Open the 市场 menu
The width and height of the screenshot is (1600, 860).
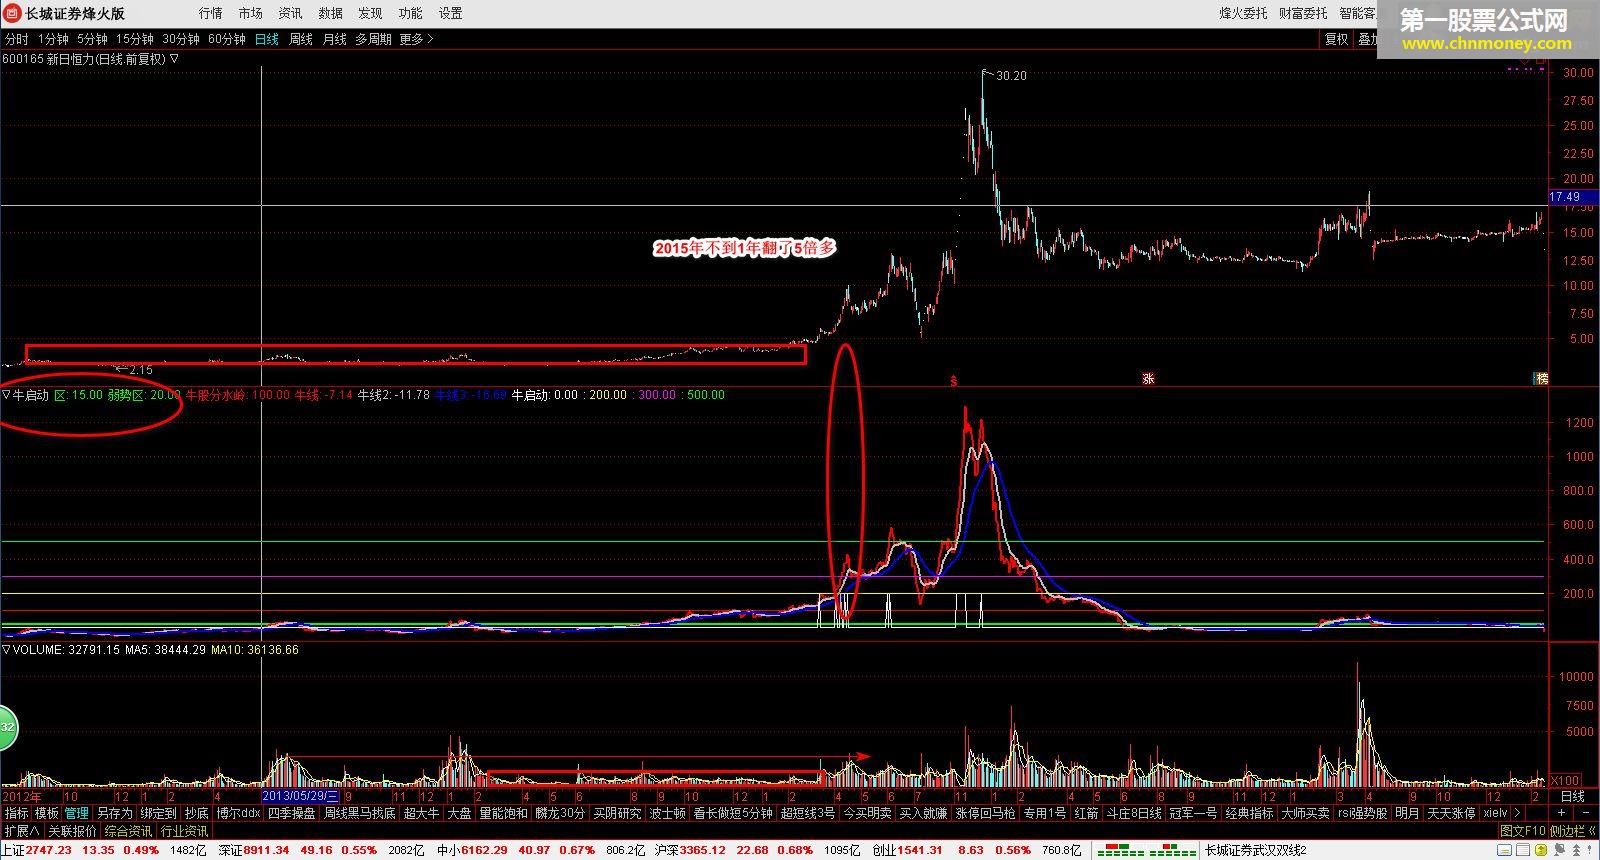tap(250, 13)
